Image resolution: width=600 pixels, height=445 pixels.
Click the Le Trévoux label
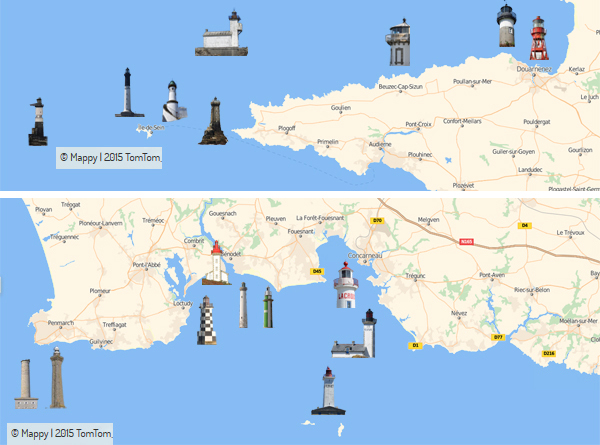point(570,232)
